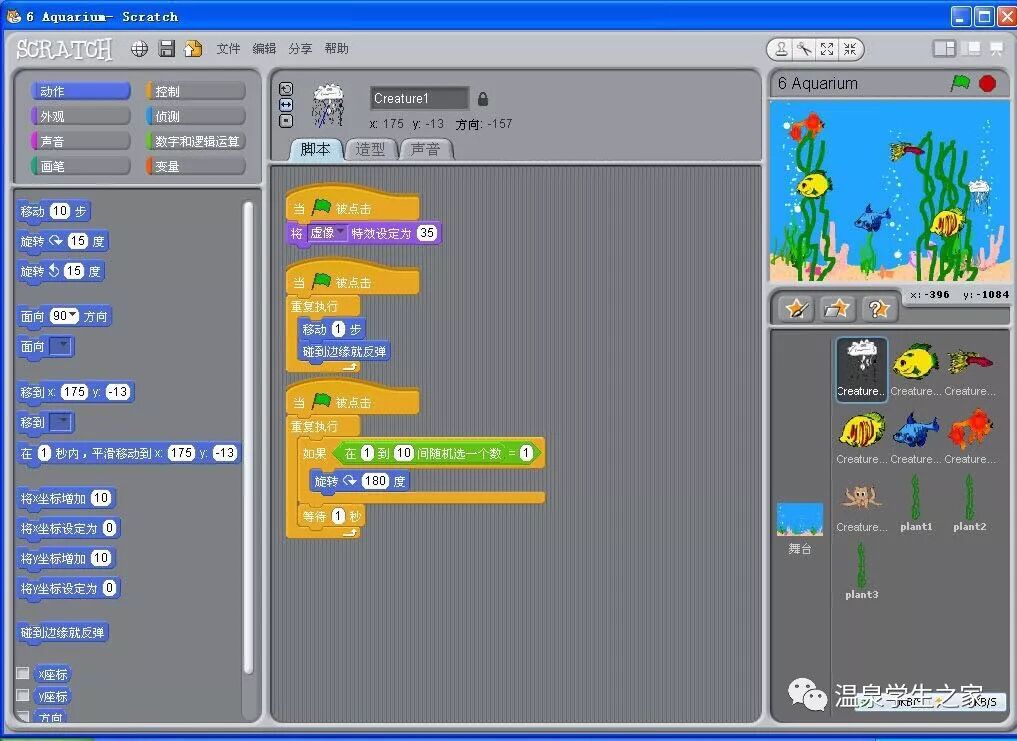The width and height of the screenshot is (1017, 741).
Task: Click the 碰到边缘就反弹 palette block
Action: coord(62,633)
